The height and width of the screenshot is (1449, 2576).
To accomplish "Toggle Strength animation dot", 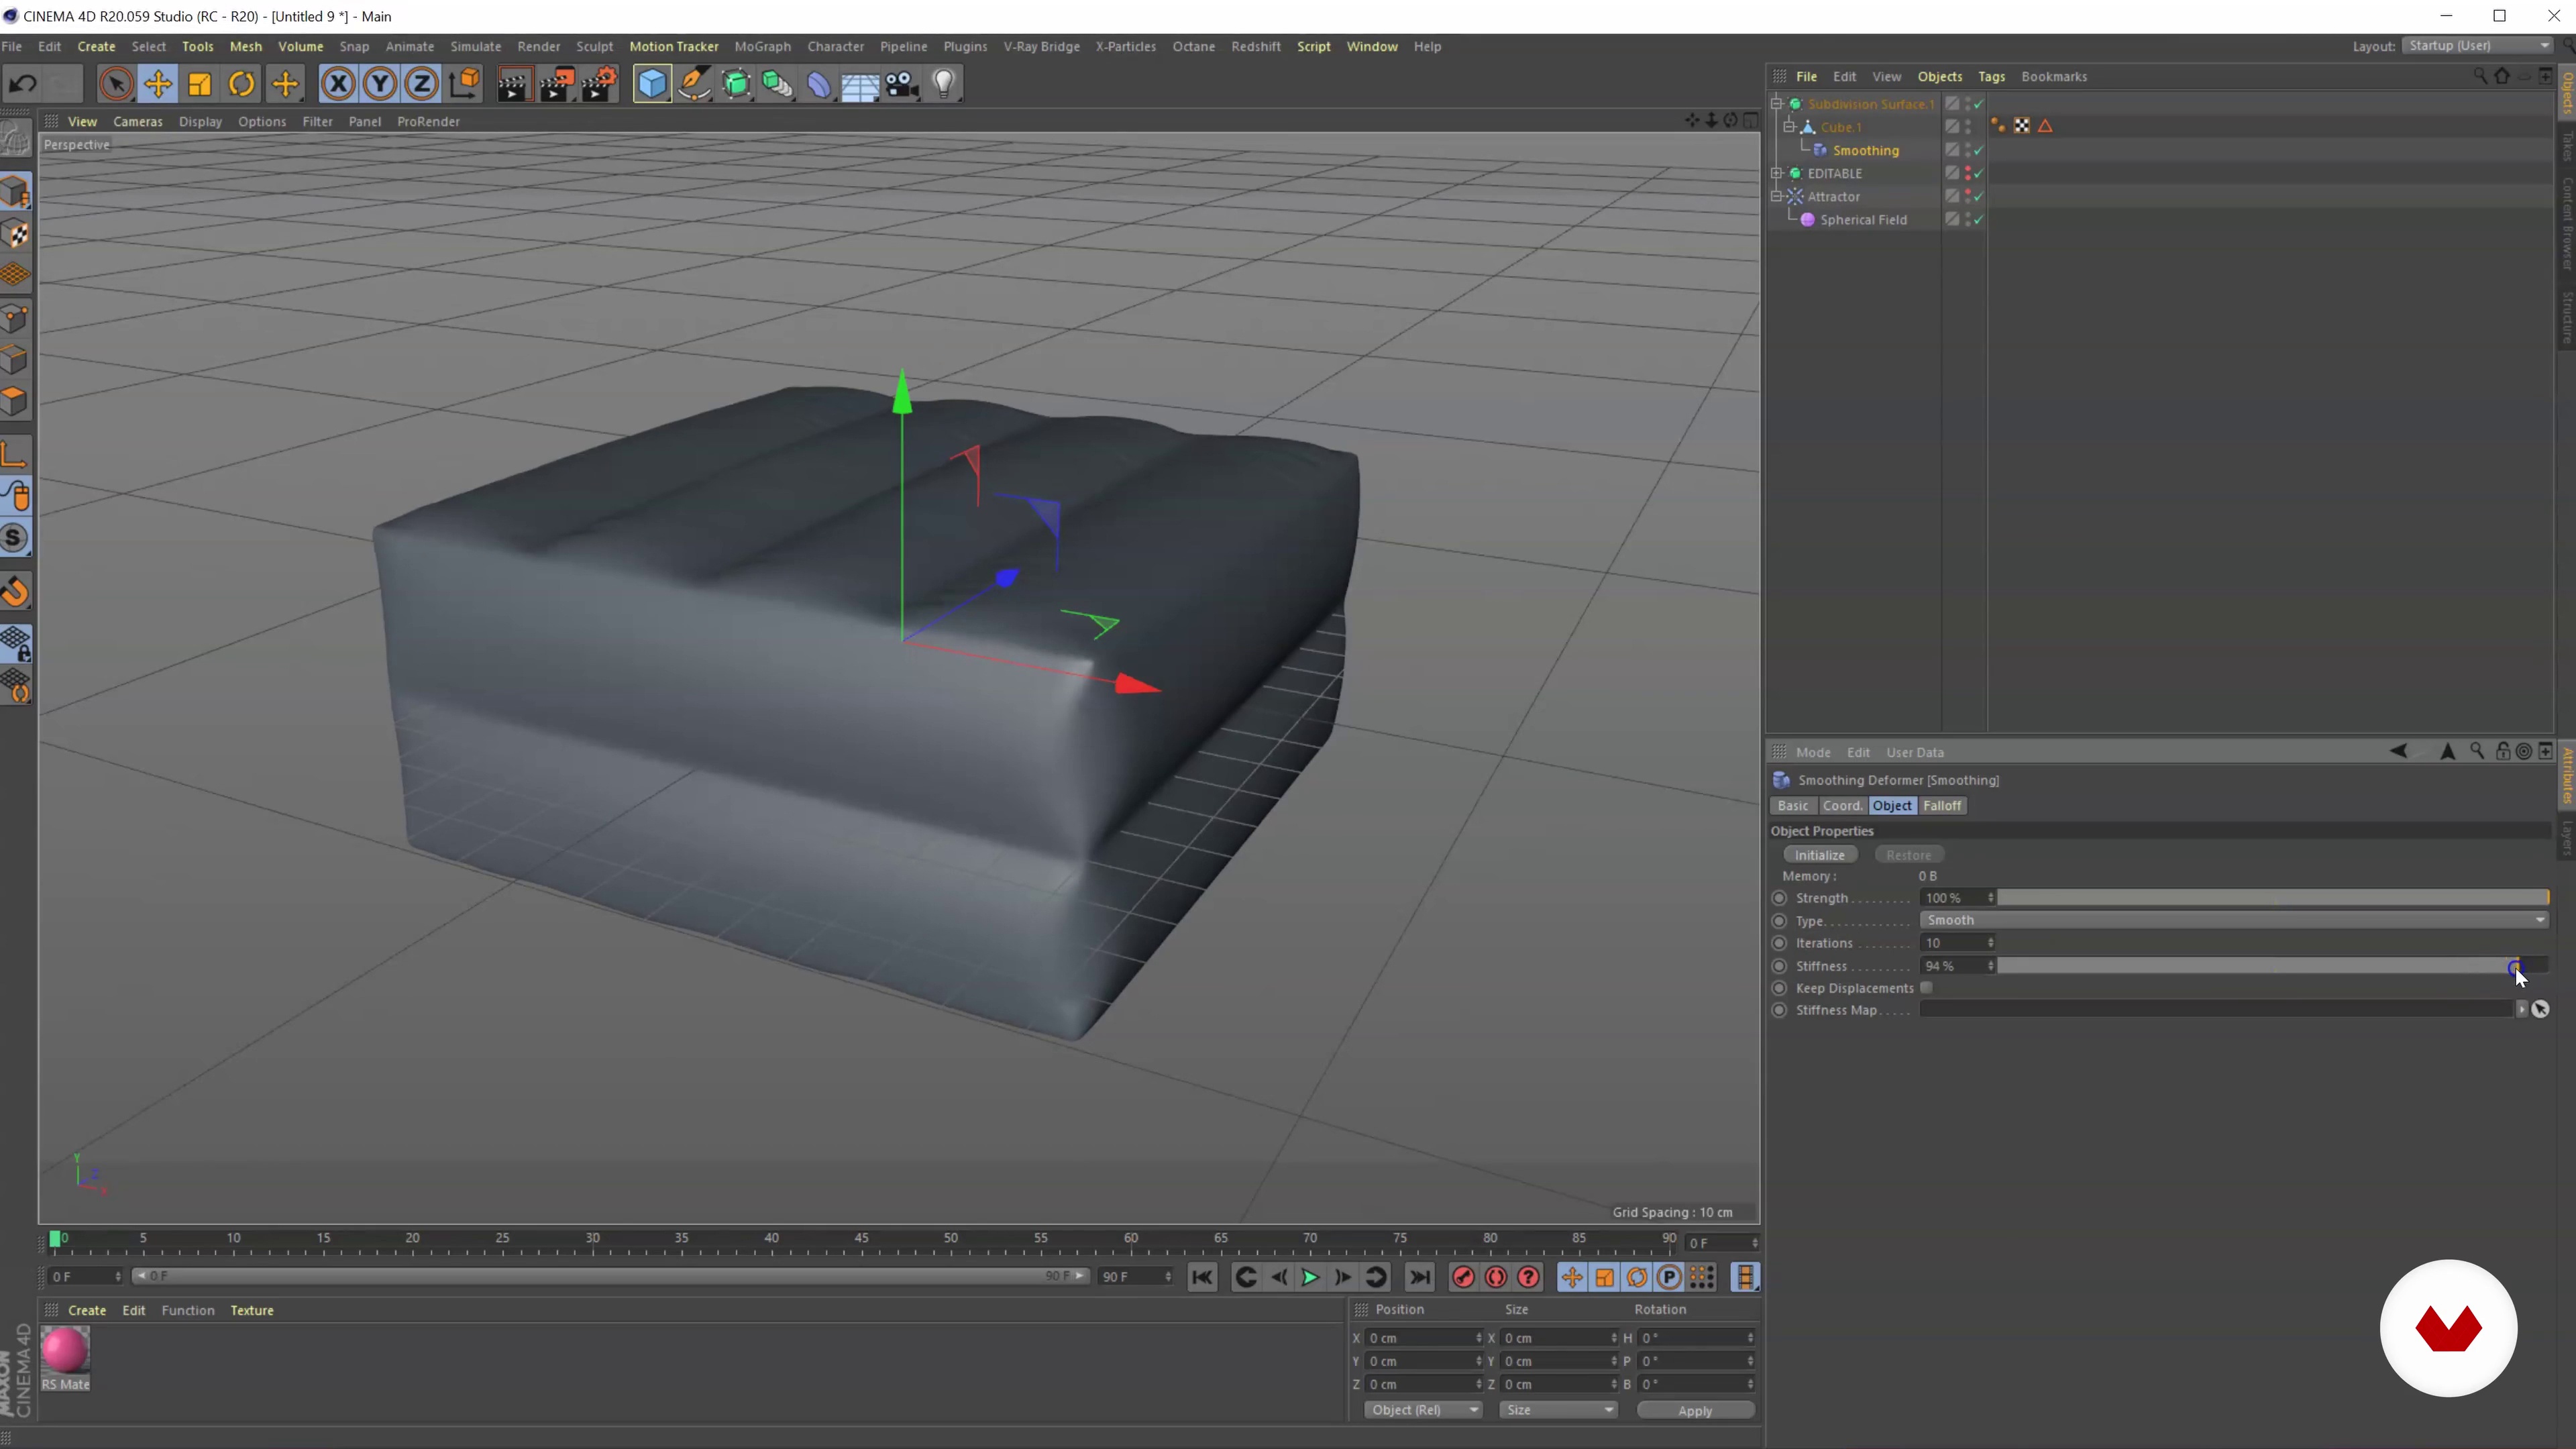I will pos(1779,898).
